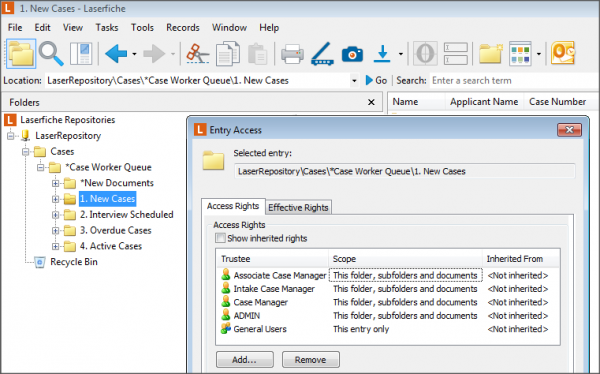Image resolution: width=600 pixels, height=374 pixels.
Task: Click the colored grid view icon
Action: tap(520, 54)
